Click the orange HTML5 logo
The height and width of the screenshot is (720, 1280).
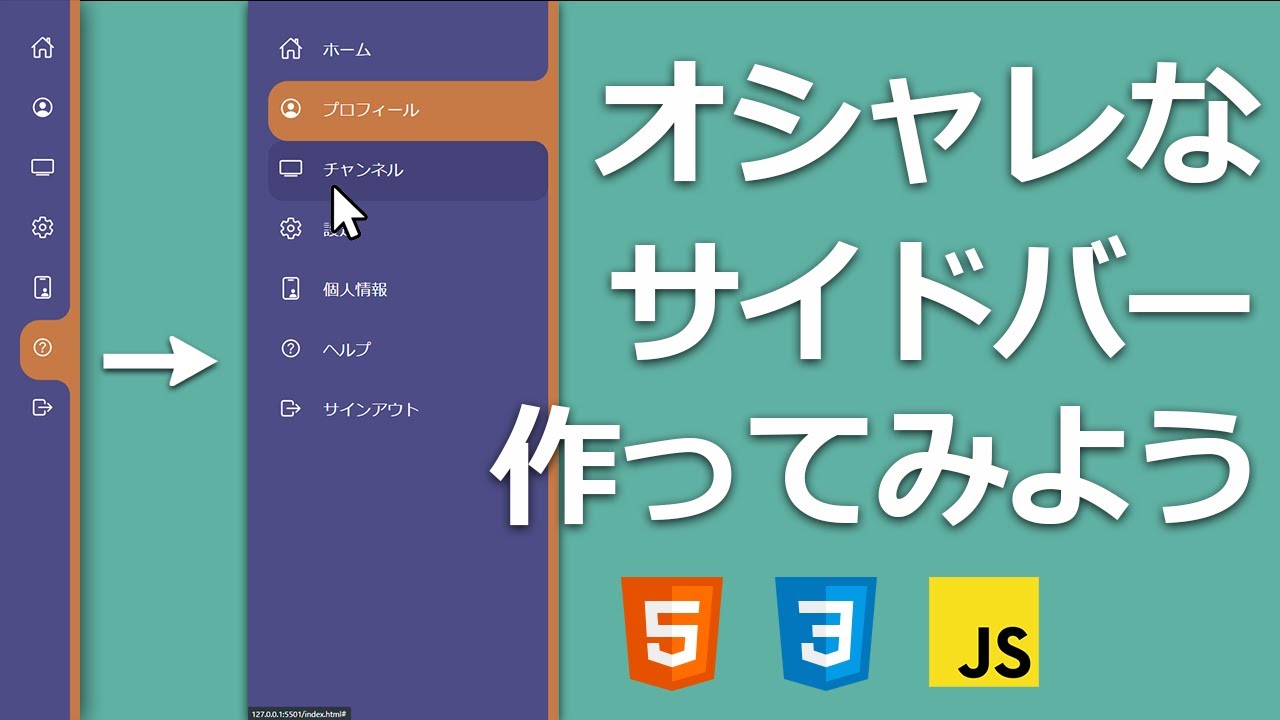671,632
